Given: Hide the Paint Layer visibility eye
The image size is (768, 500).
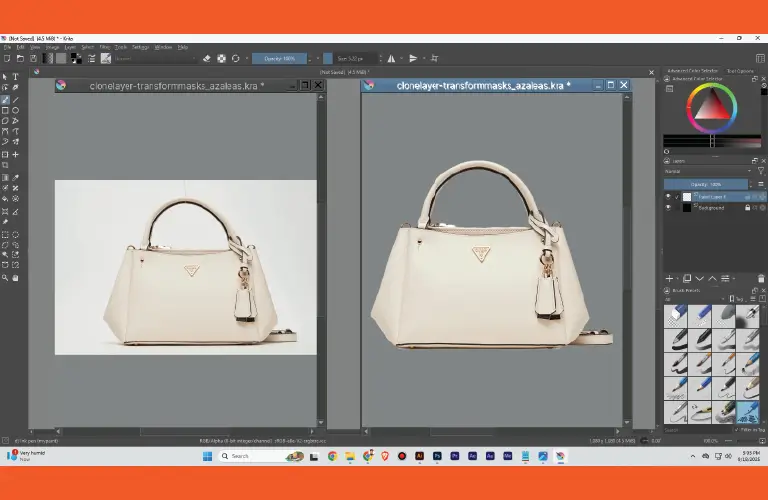Looking at the screenshot, I should tap(668, 197).
